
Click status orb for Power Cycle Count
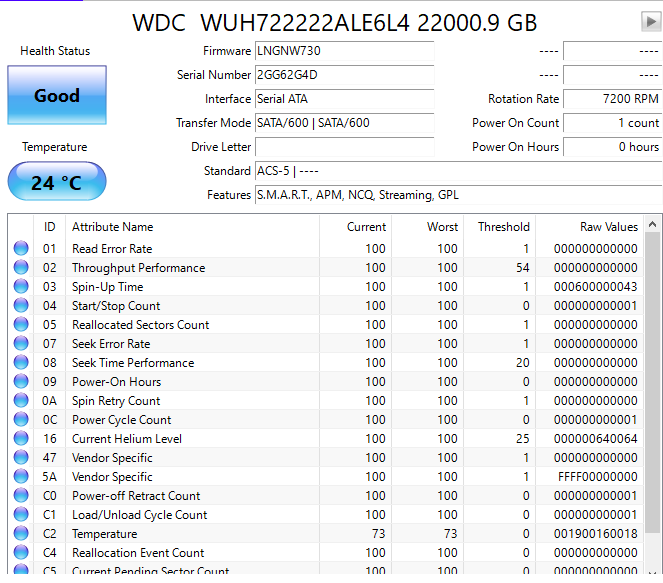[21, 419]
